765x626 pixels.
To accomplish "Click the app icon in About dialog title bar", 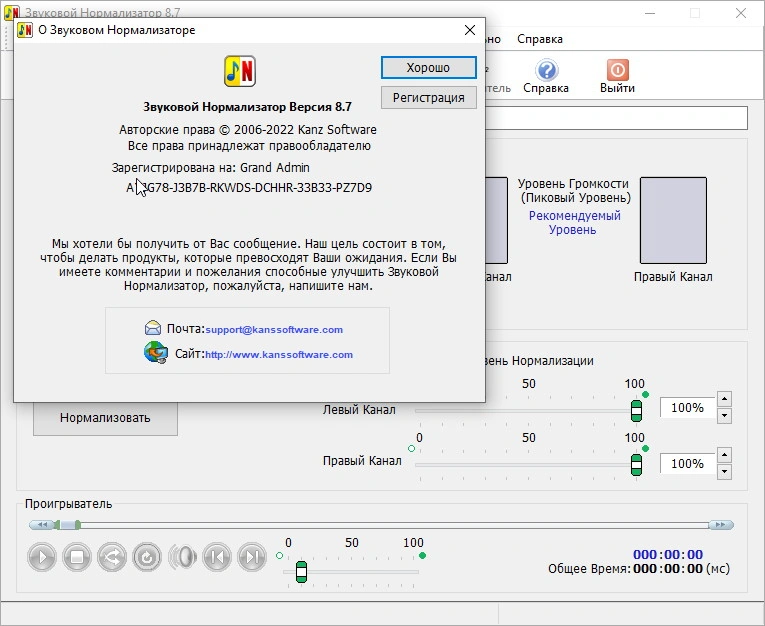I will (25, 30).
